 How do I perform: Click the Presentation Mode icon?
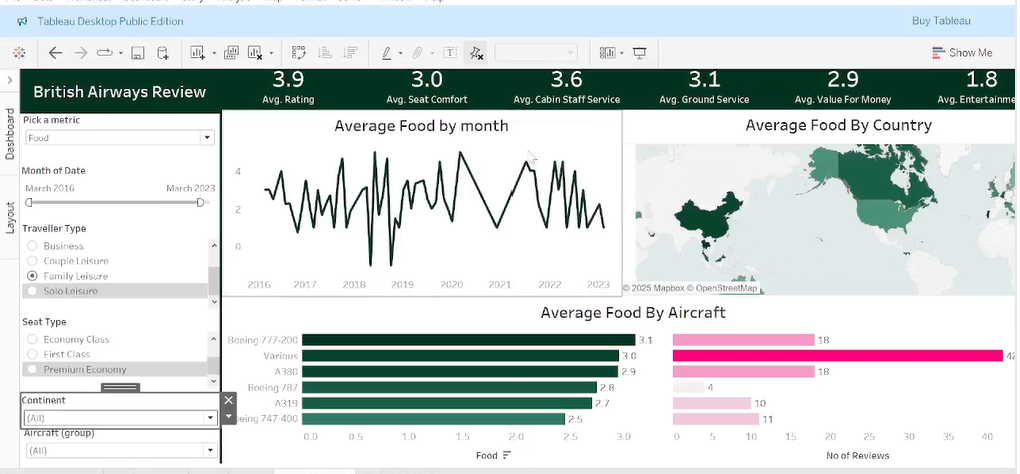(639, 53)
